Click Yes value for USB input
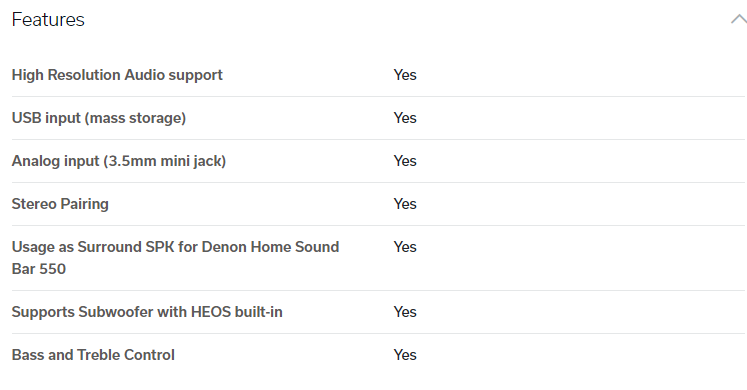Image resolution: width=747 pixels, height=390 pixels. 405,118
